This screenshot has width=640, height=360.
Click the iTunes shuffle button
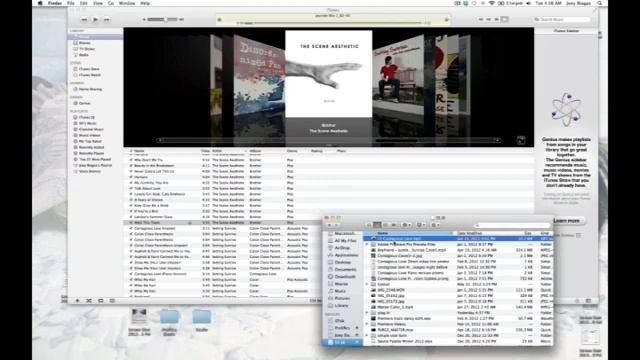[x=89, y=301]
